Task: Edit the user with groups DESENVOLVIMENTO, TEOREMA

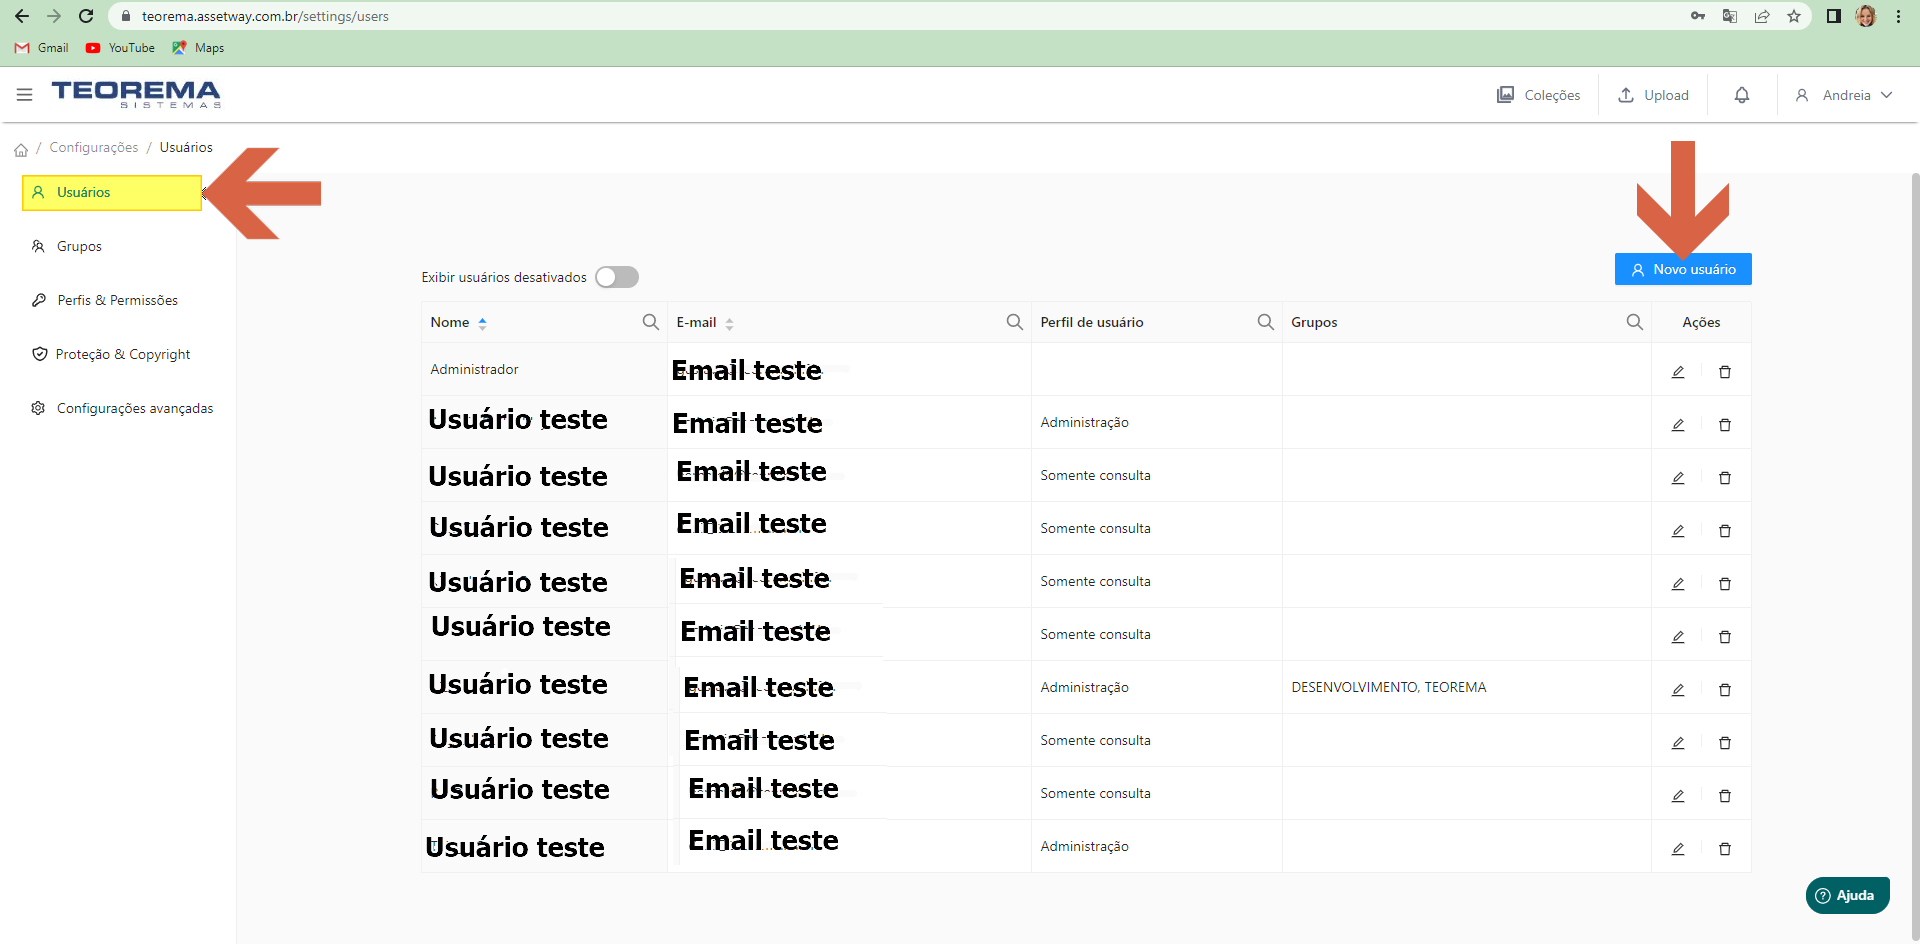Action: [x=1678, y=690]
